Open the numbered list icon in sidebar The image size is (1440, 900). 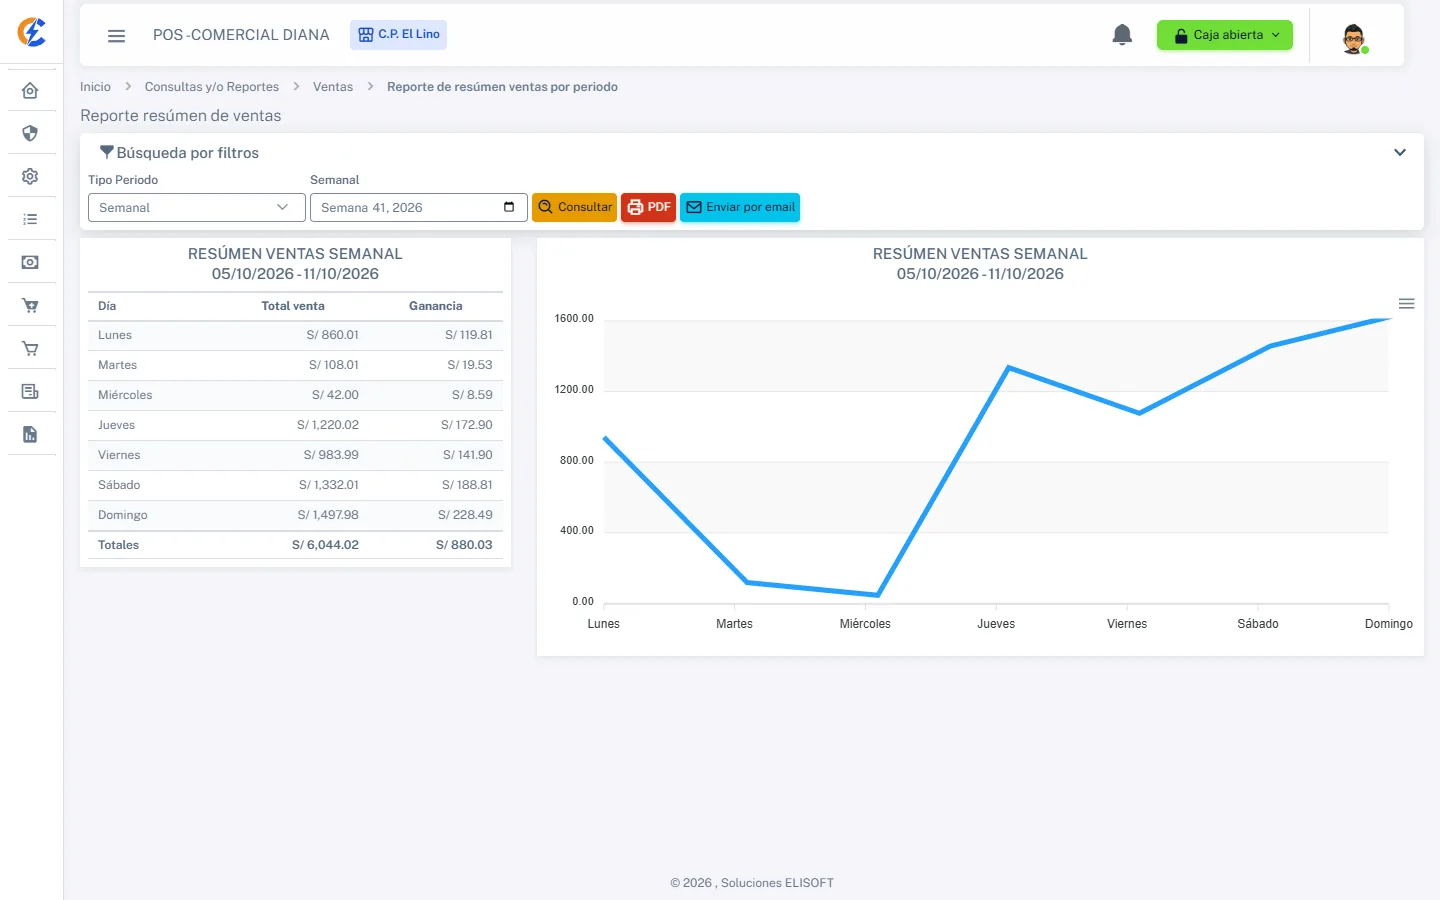[30, 219]
